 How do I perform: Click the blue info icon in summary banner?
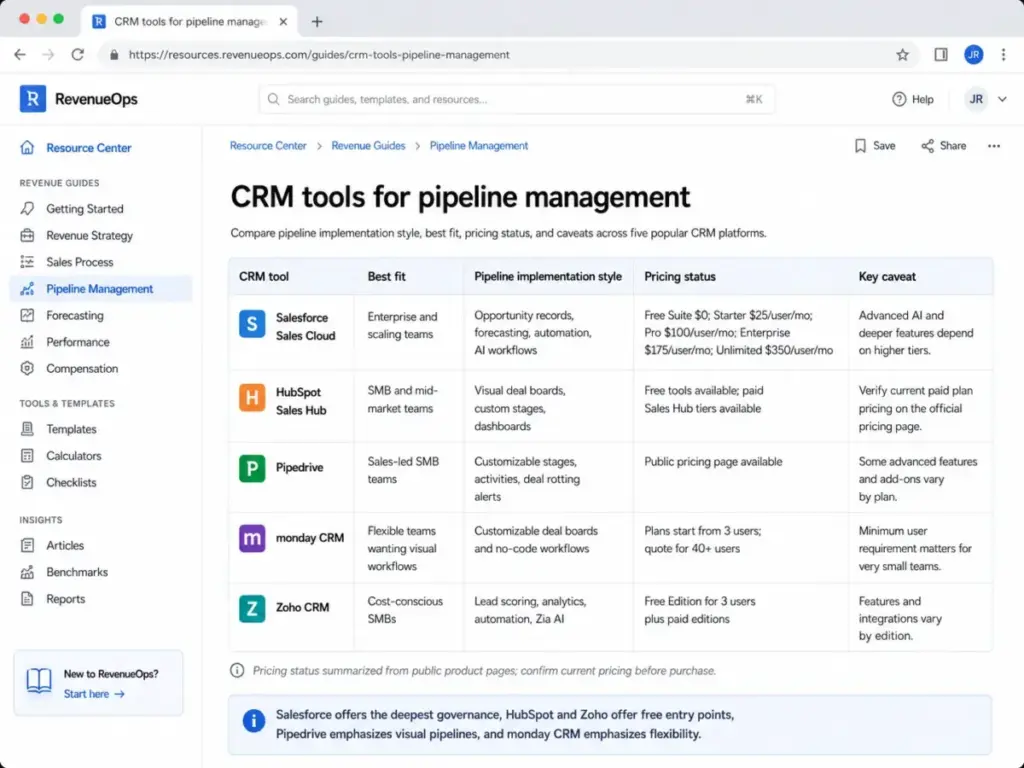point(254,721)
